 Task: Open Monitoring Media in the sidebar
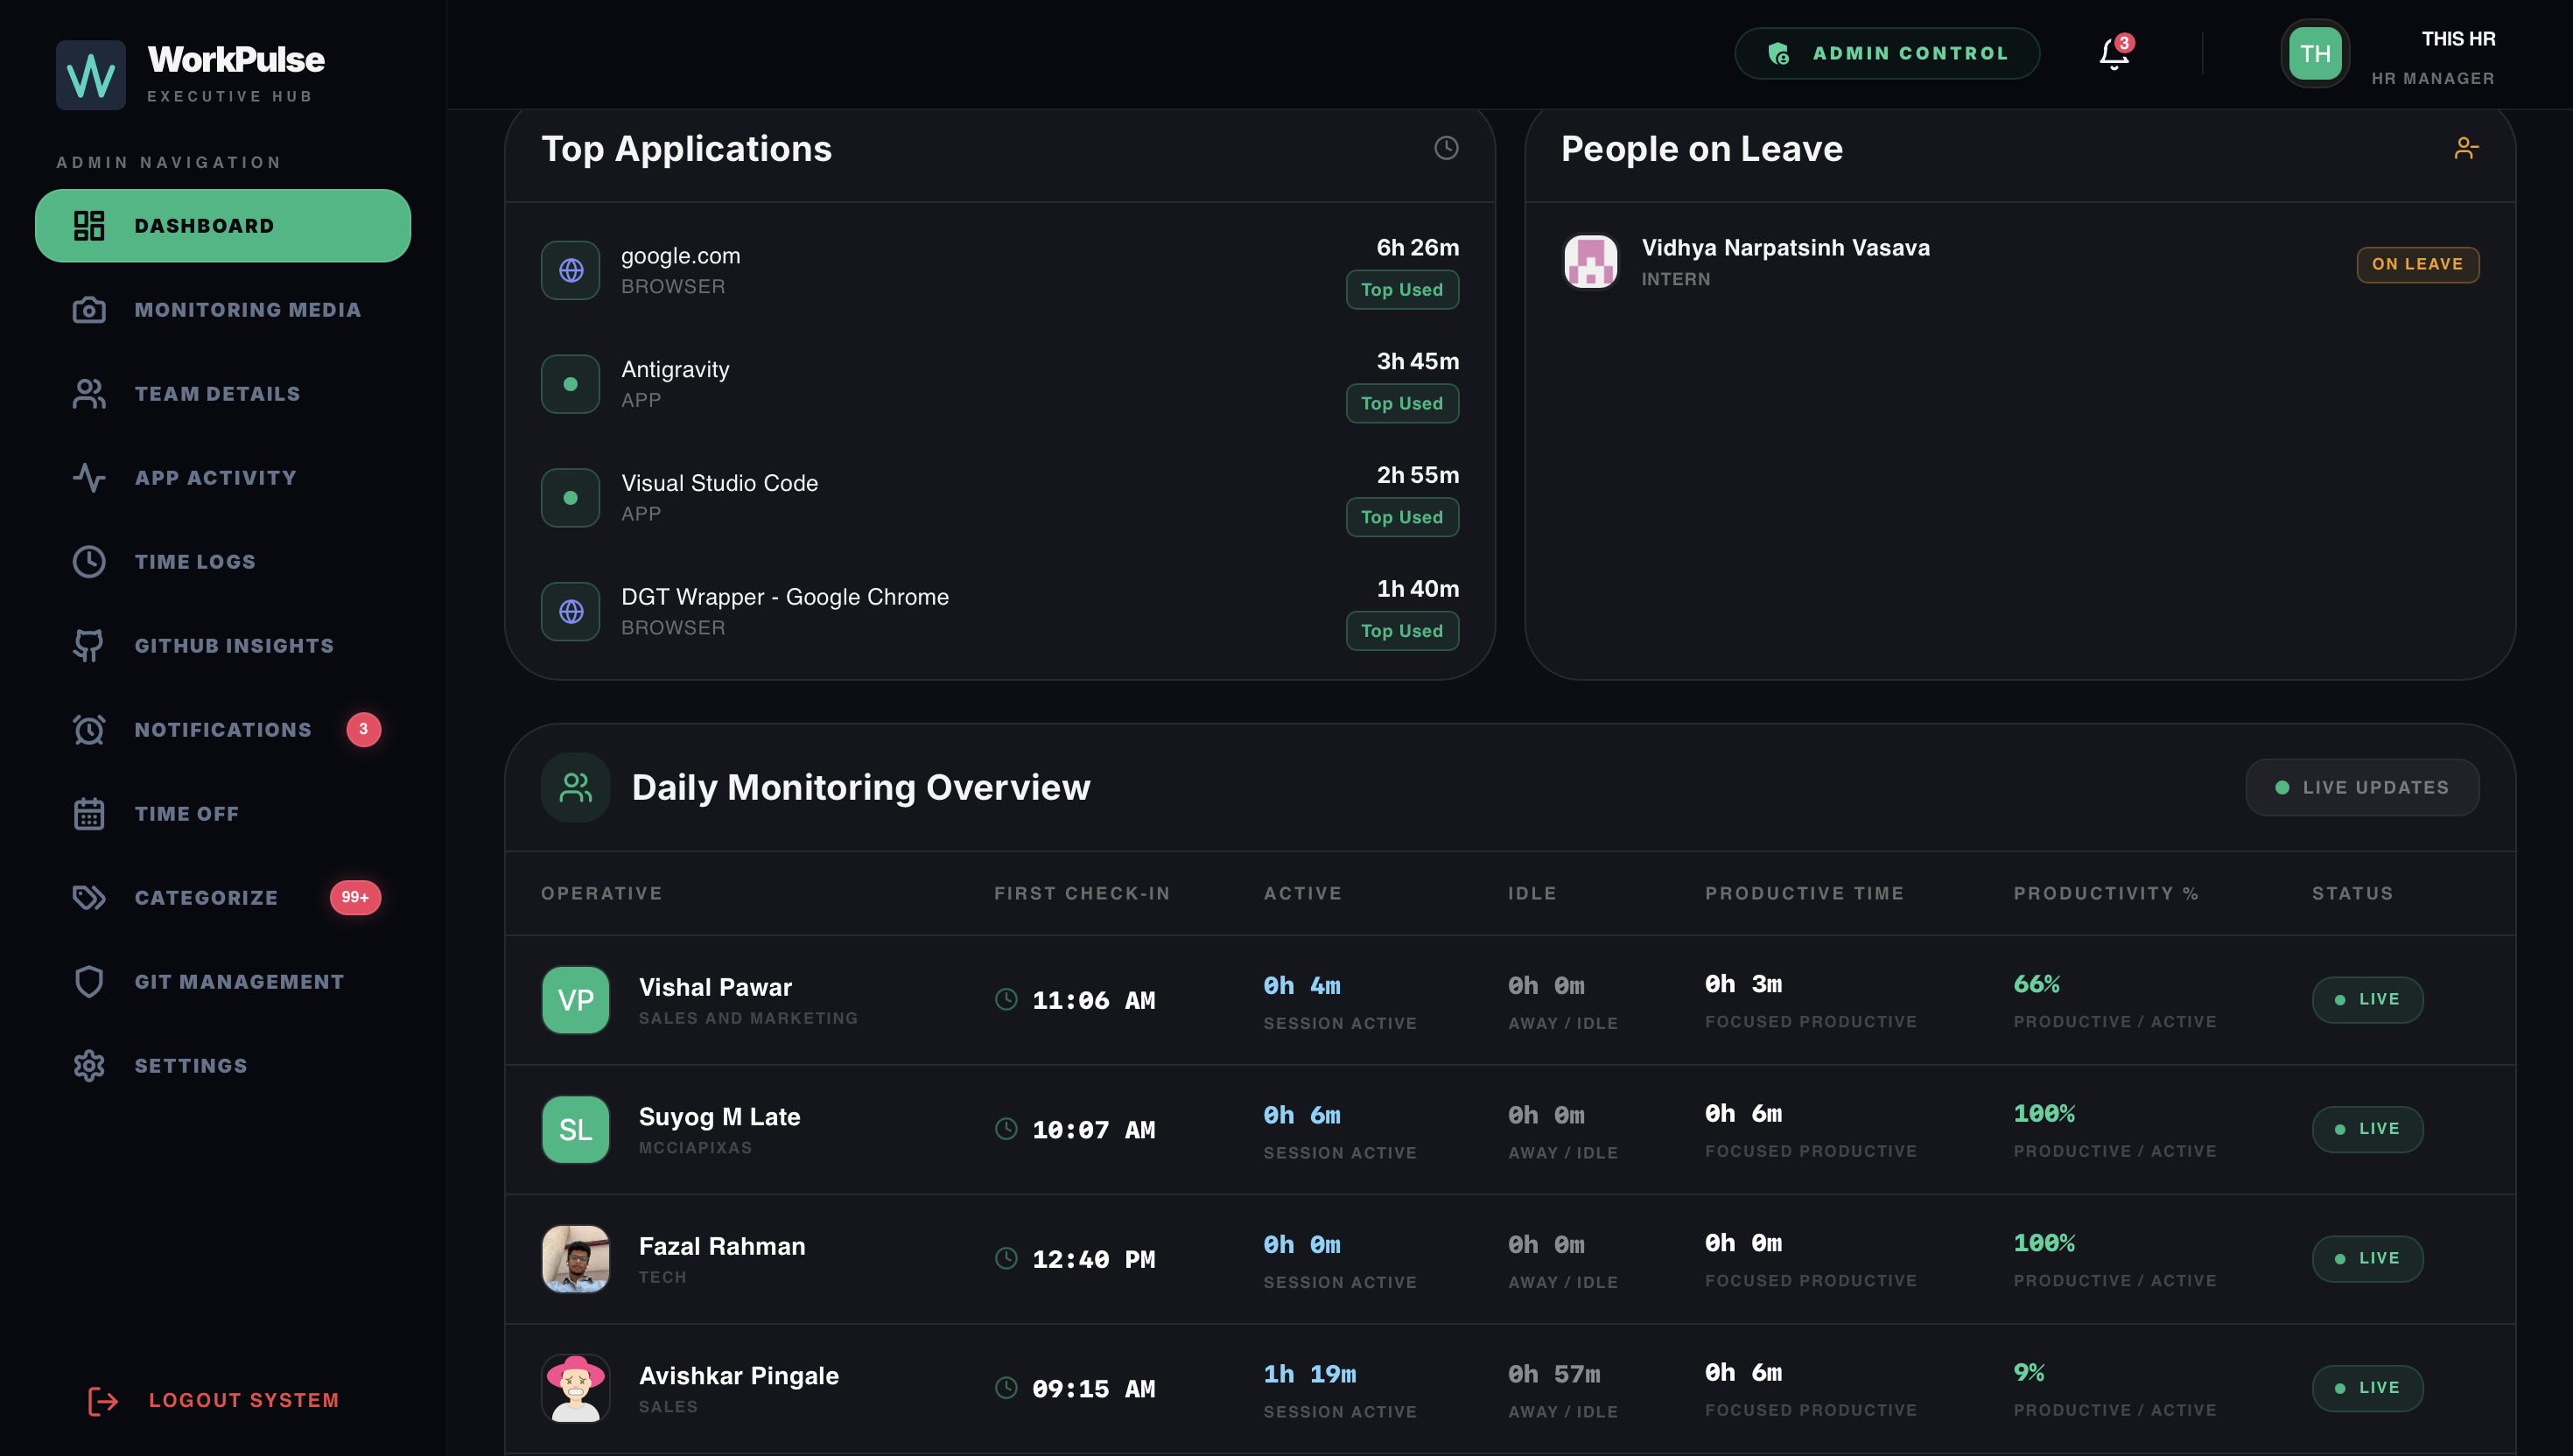tap(223, 310)
